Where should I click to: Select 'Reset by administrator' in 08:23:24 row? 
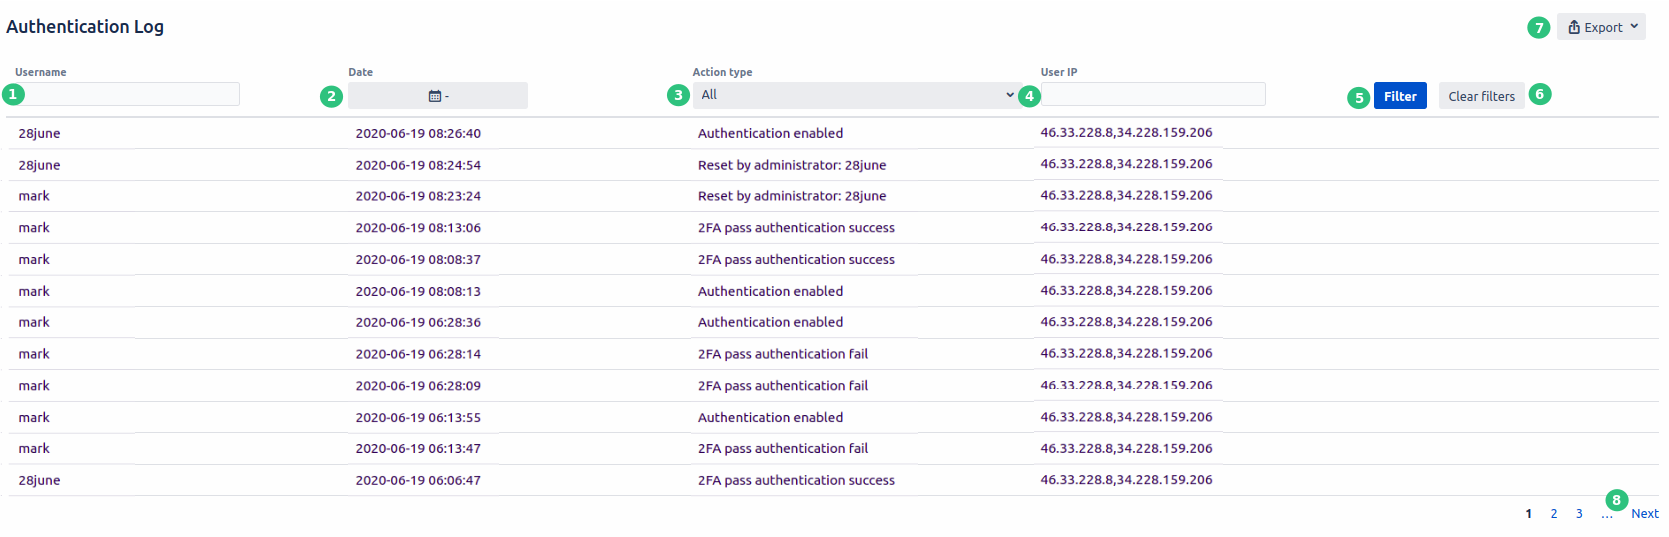pyautogui.click(x=792, y=196)
